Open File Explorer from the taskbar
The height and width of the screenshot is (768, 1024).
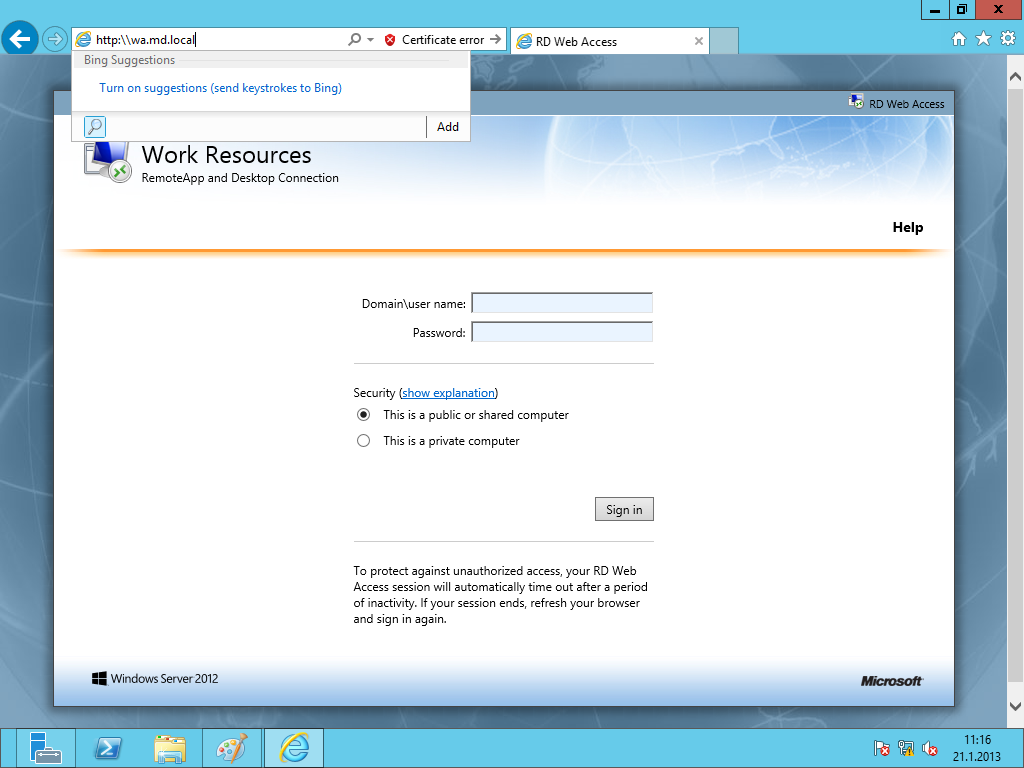(x=170, y=748)
